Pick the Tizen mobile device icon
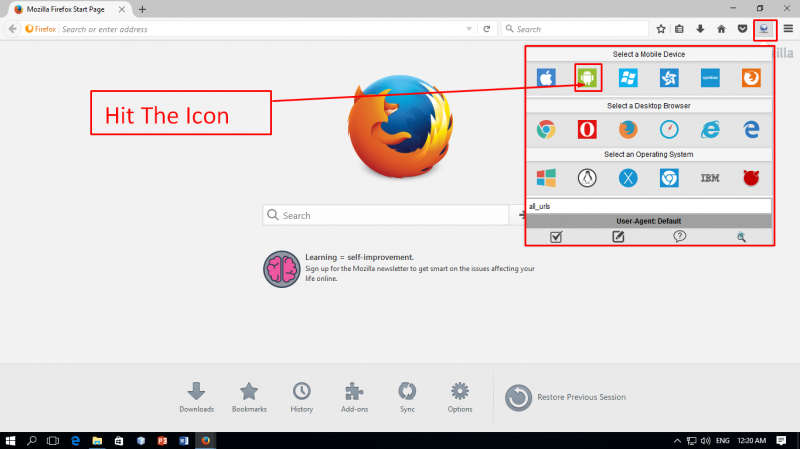The height and width of the screenshot is (449, 800). 669,78
